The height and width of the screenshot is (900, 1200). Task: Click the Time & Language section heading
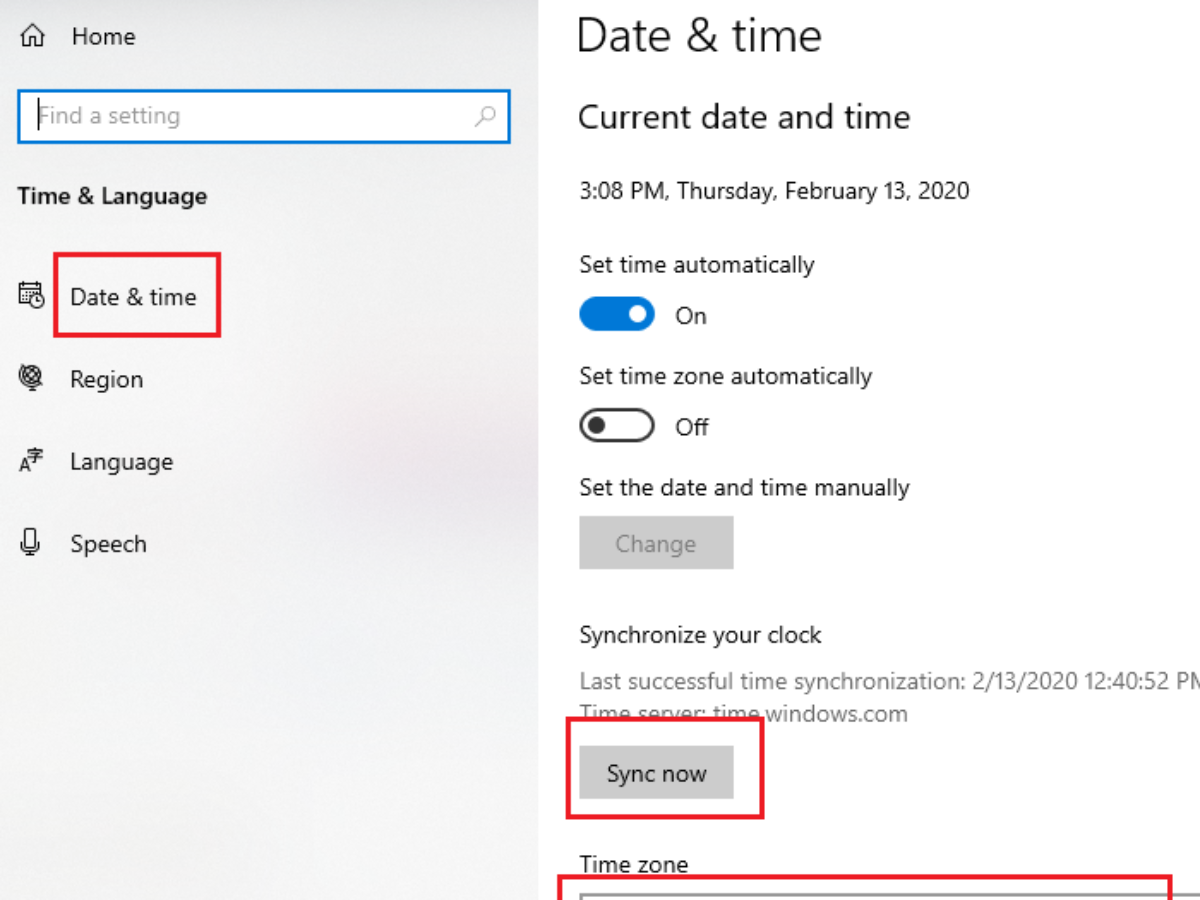112,196
